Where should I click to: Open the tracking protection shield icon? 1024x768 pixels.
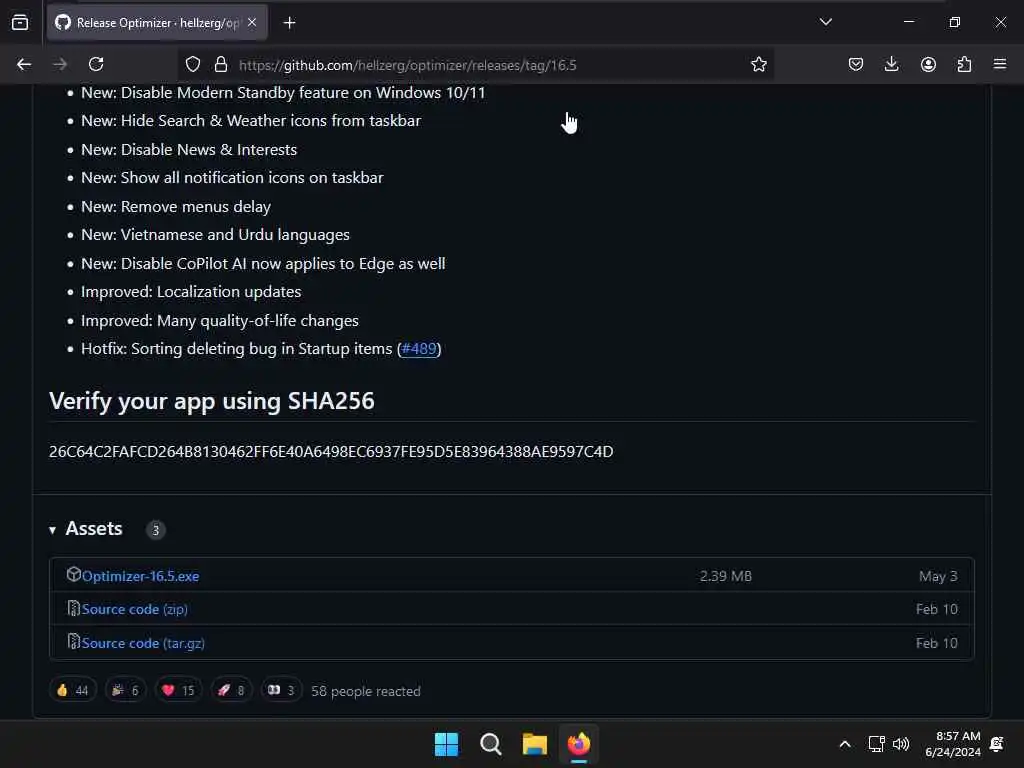(x=193, y=64)
